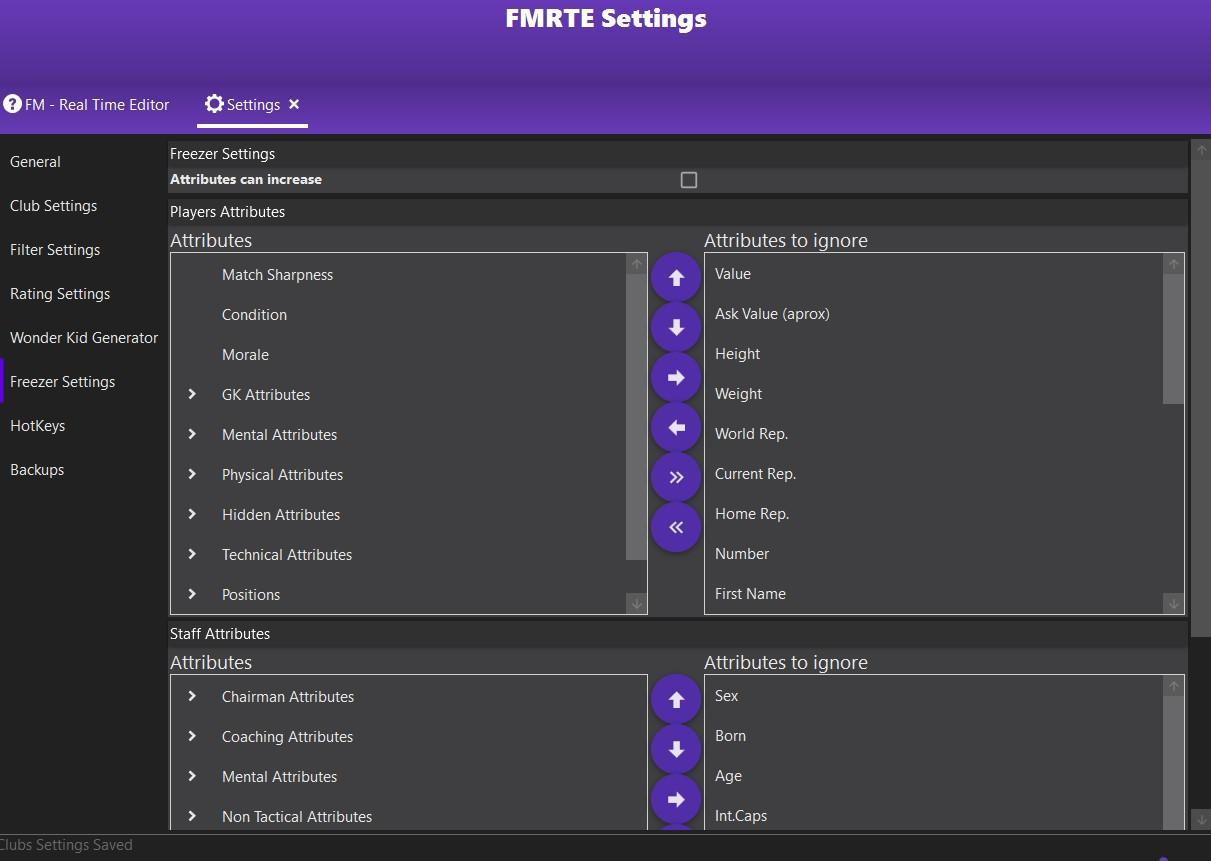1211x861 pixels.
Task: Click the up scroll arrow of staff Attributes to ignore list
Action: (1174, 686)
